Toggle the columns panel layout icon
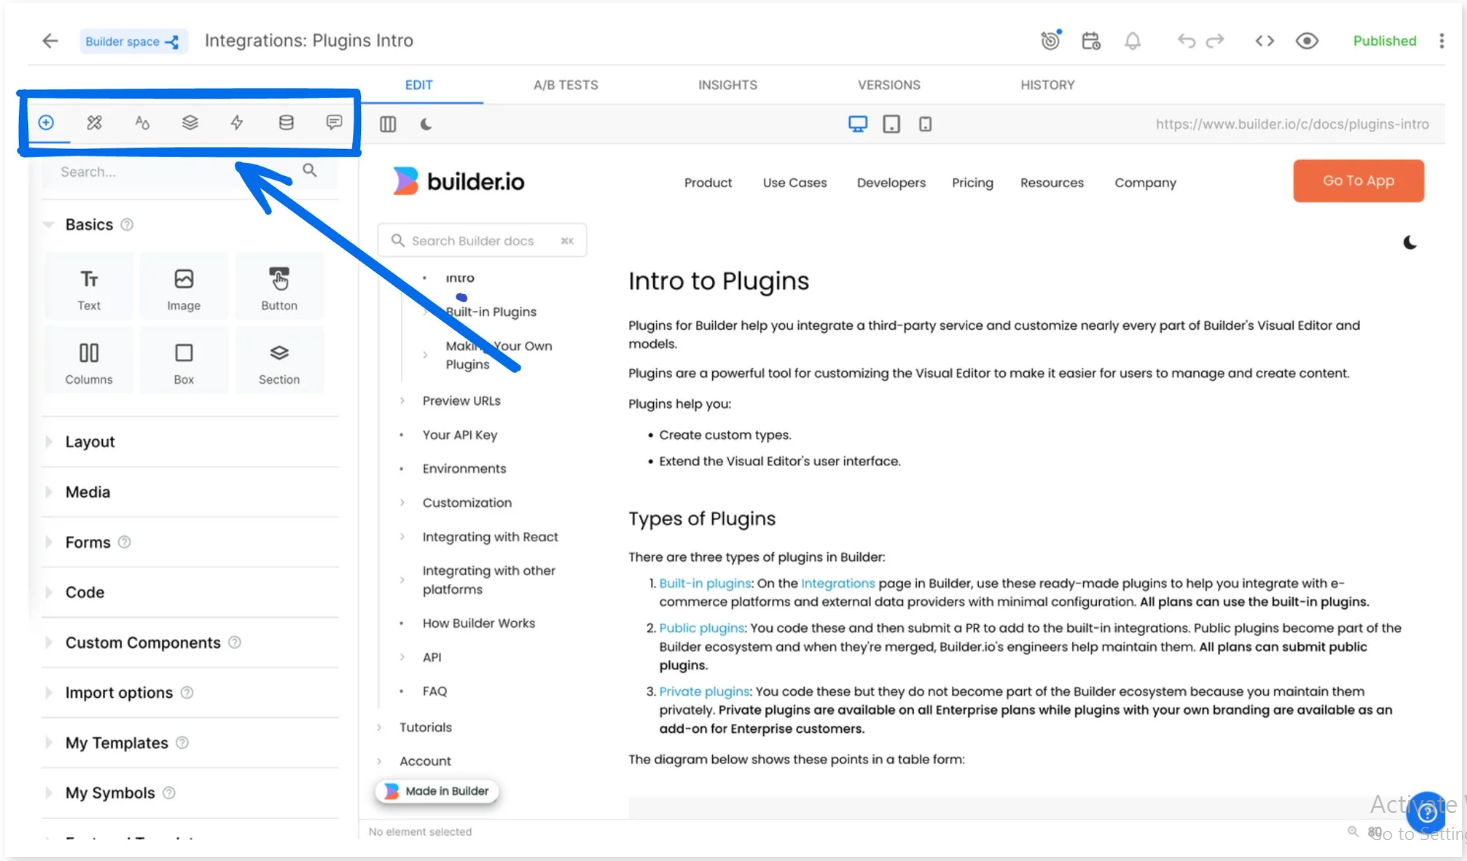The height and width of the screenshot is (861, 1467). click(388, 124)
